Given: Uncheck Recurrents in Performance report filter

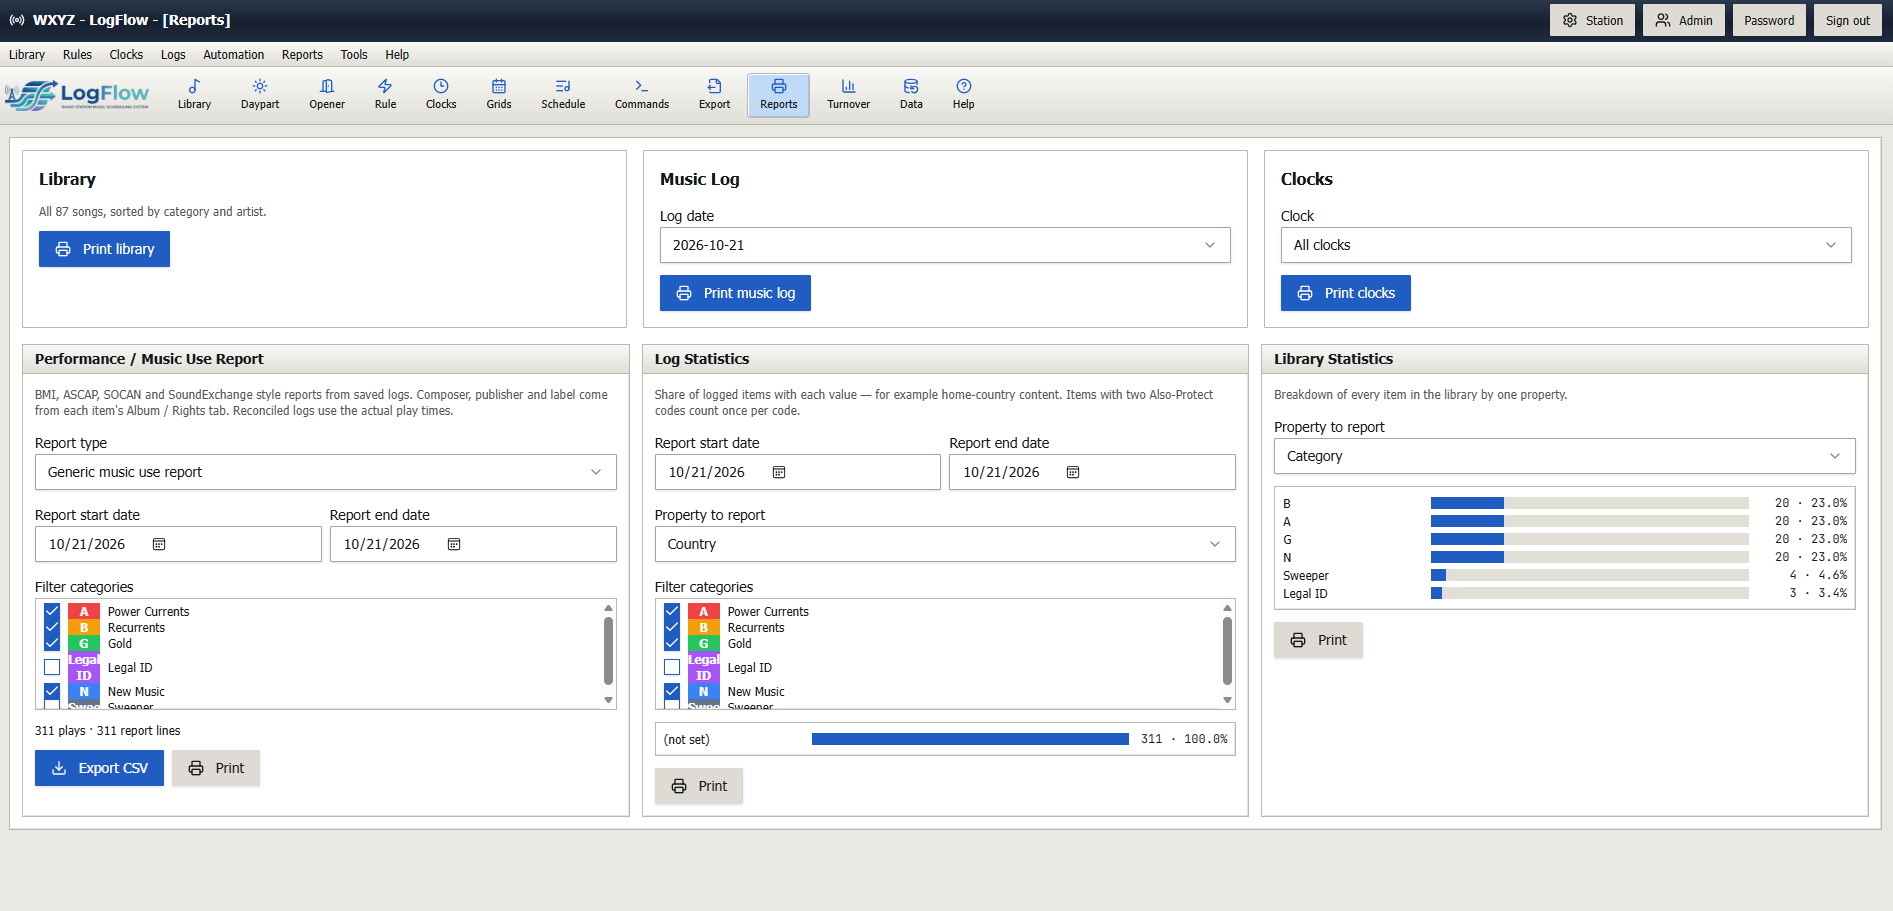Looking at the screenshot, I should click(52, 628).
